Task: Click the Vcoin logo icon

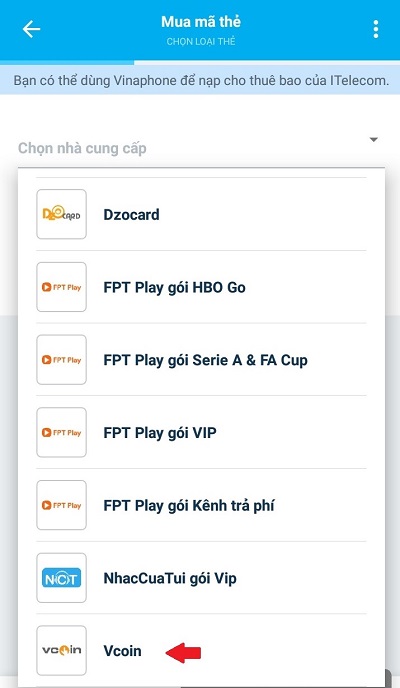Action: click(x=61, y=650)
